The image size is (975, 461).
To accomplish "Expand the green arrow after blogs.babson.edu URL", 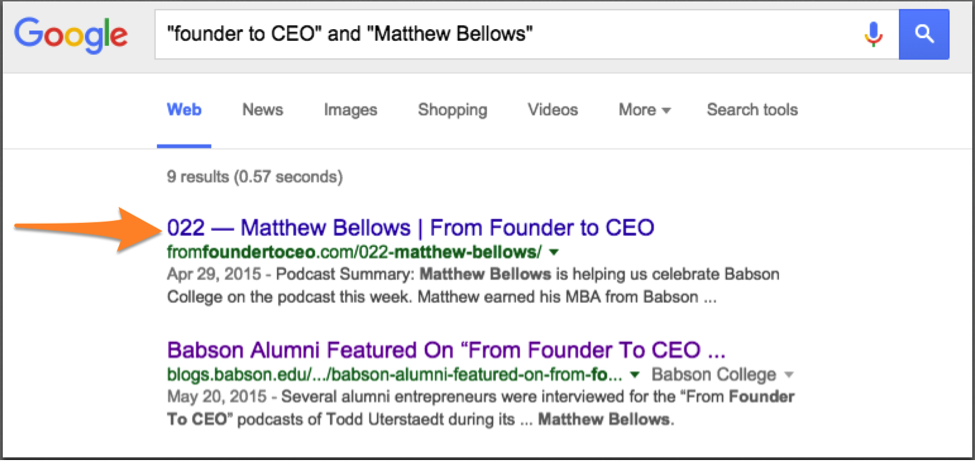I will pos(634,376).
